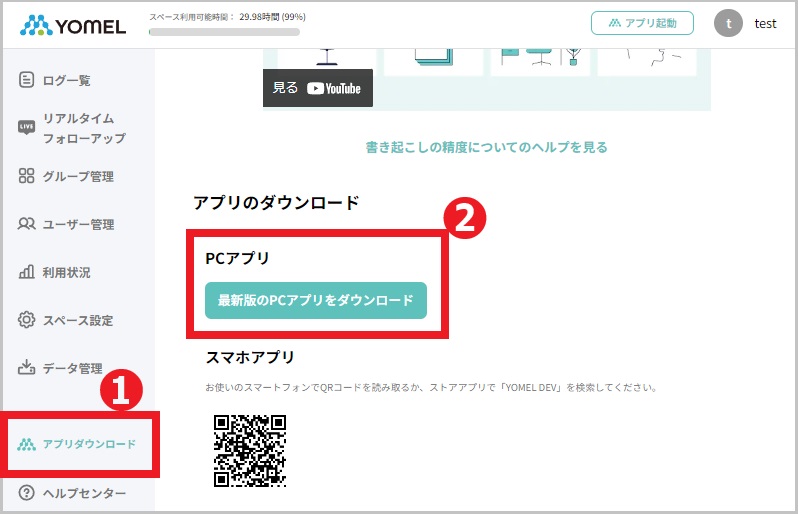Image resolution: width=798 pixels, height=514 pixels.
Task: Click the ログ一覧 list icon
Action: (x=26, y=80)
